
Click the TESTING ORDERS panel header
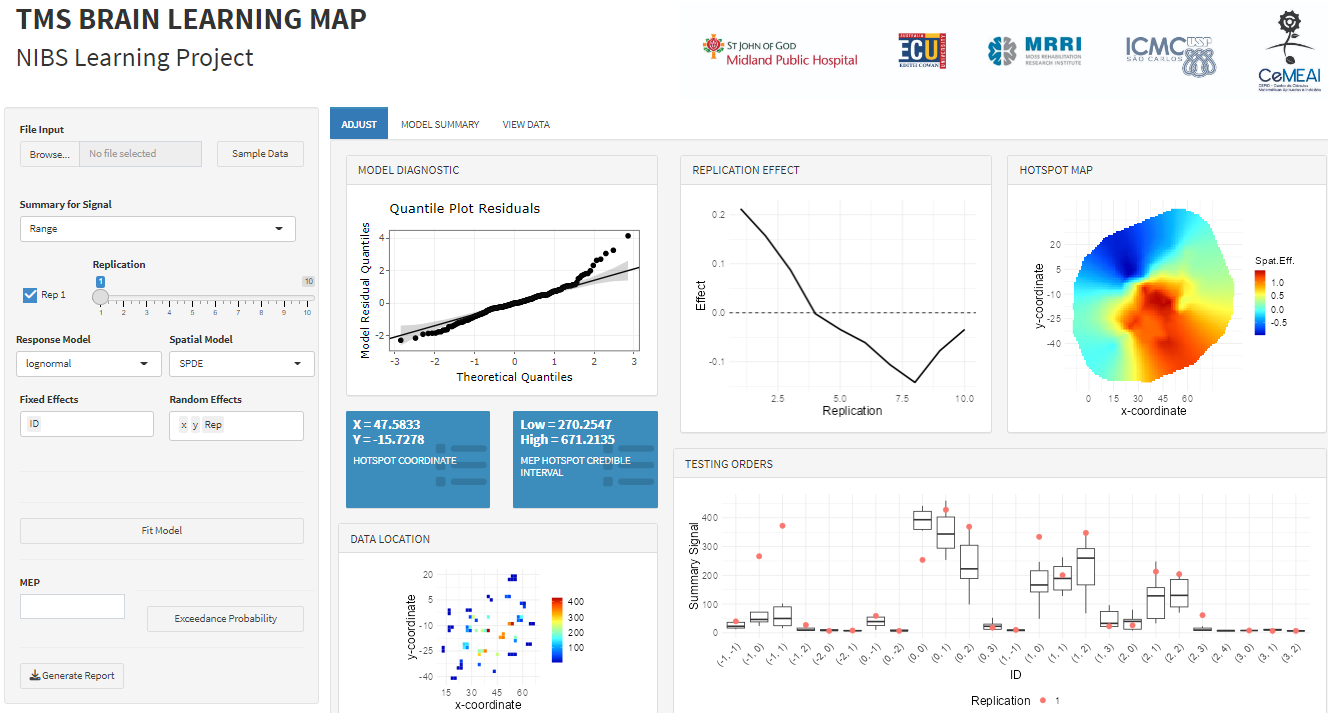click(1000, 464)
